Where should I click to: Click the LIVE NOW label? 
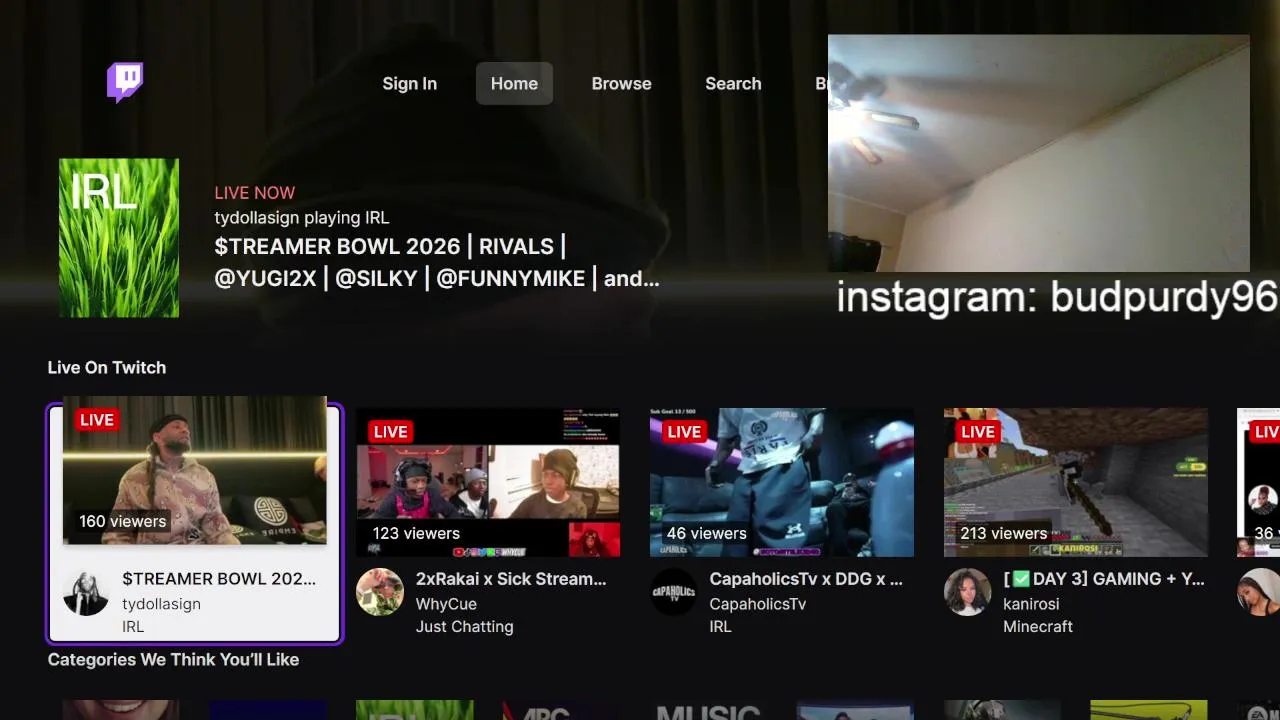[254, 193]
